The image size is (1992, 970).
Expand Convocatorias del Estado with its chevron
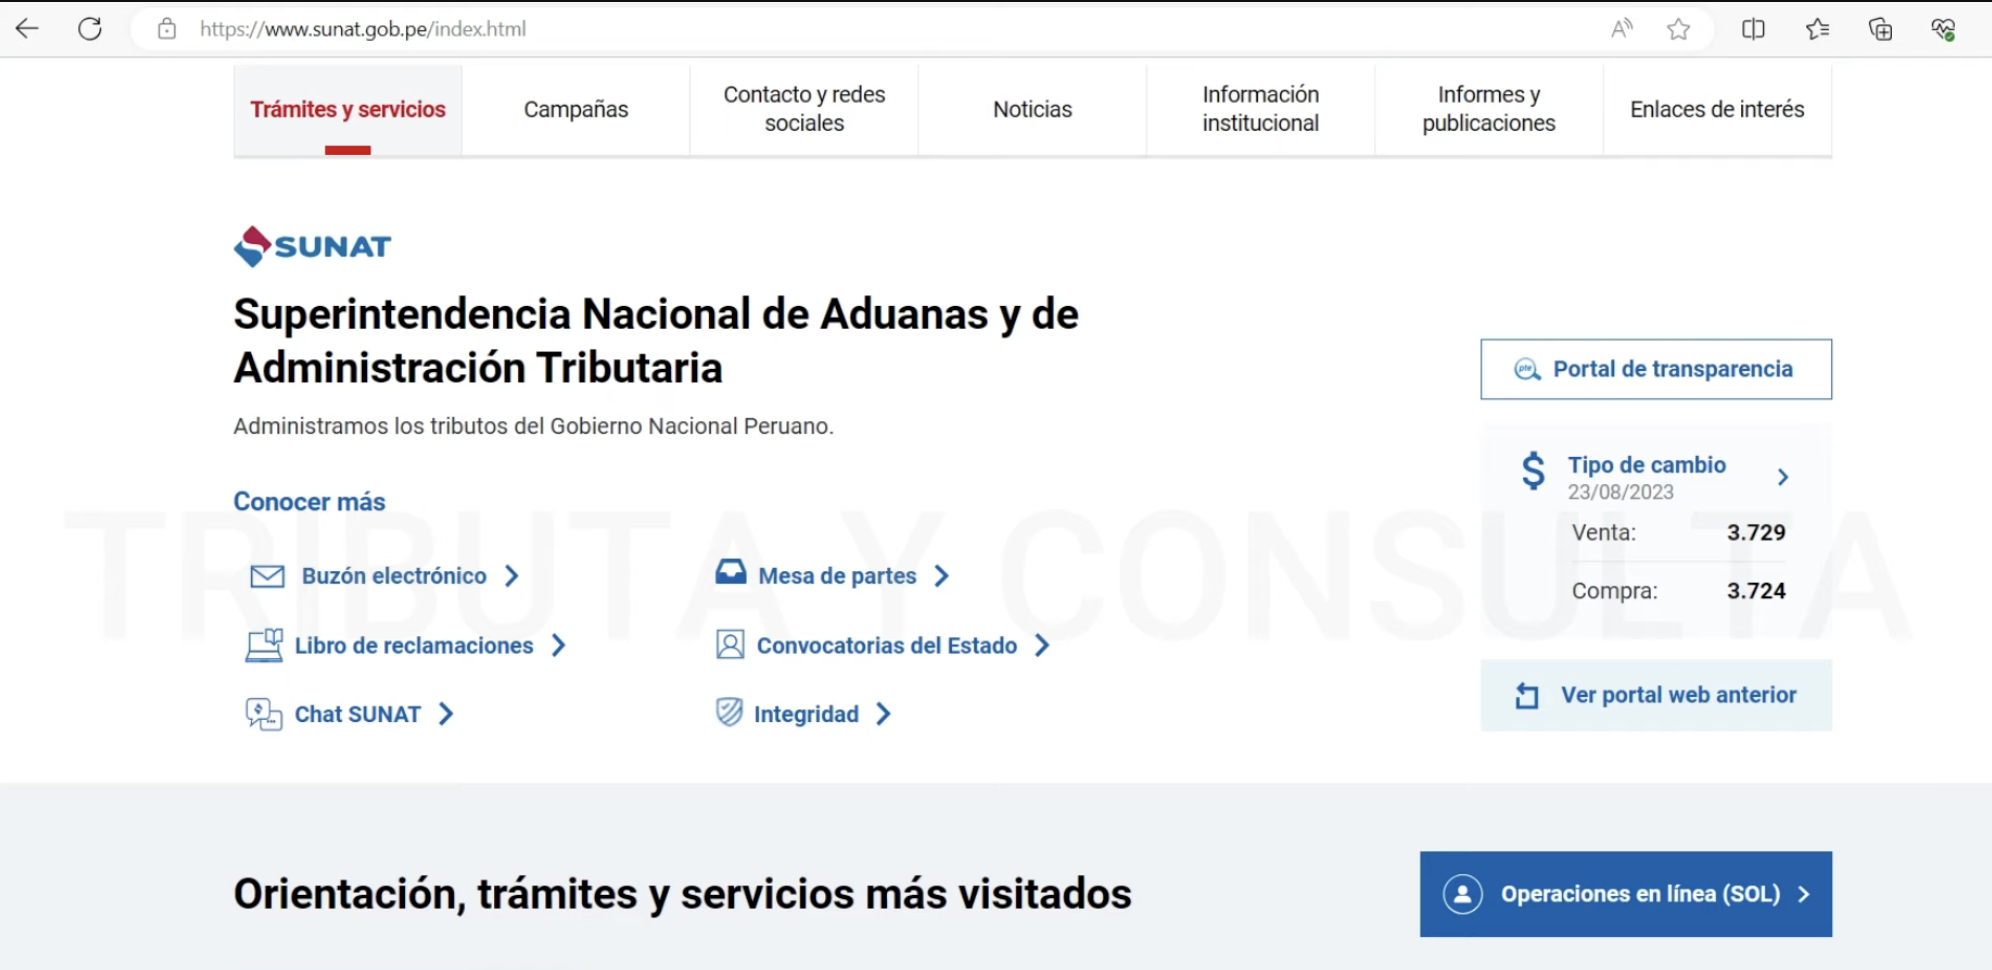(x=1042, y=646)
